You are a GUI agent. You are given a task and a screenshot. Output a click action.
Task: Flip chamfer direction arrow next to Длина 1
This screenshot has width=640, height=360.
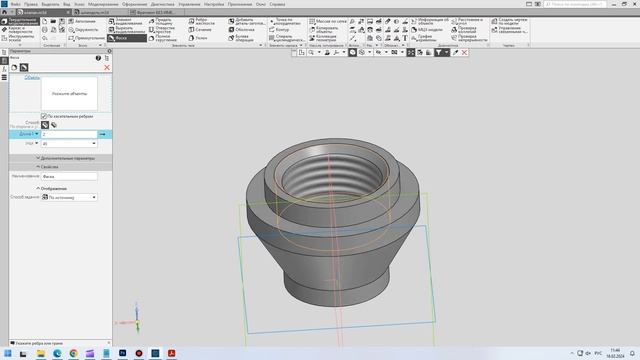coord(102,134)
